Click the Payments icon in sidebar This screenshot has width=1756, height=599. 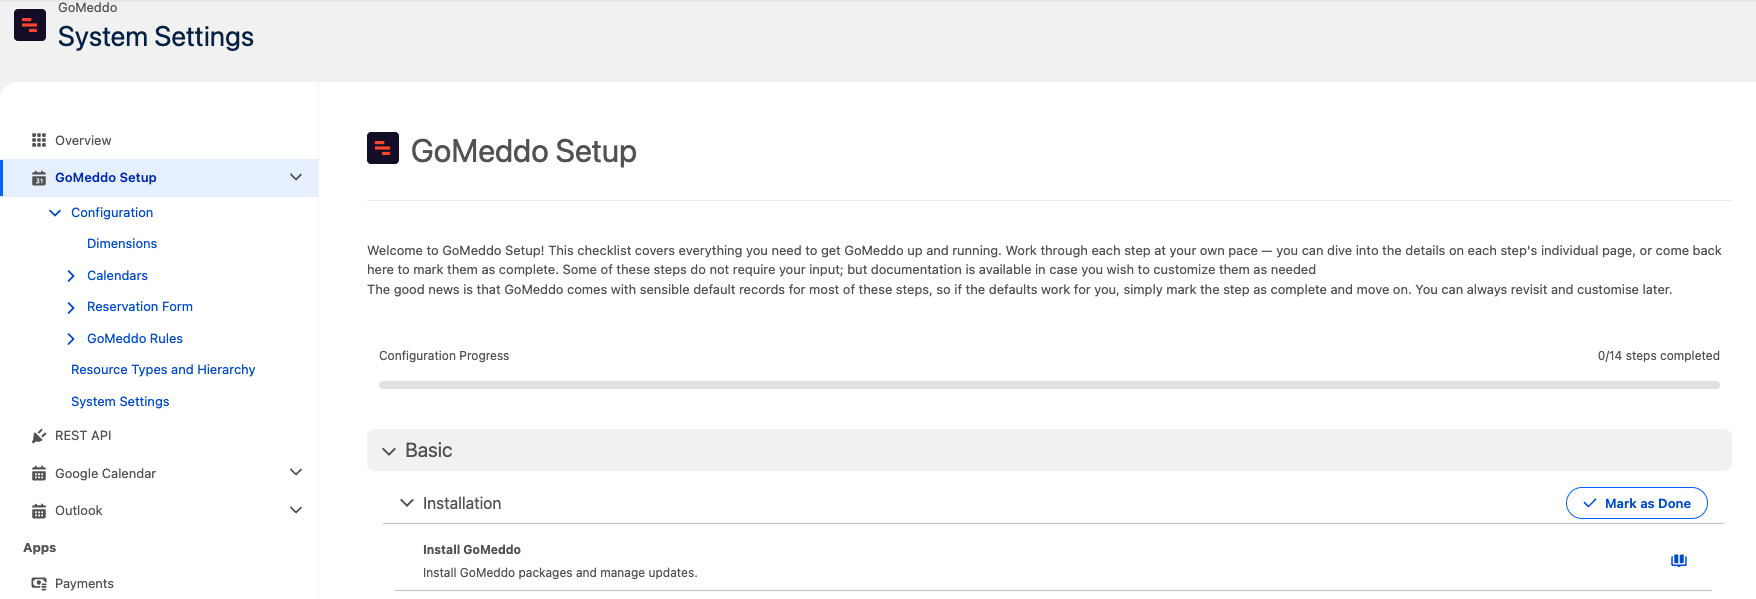tap(39, 584)
